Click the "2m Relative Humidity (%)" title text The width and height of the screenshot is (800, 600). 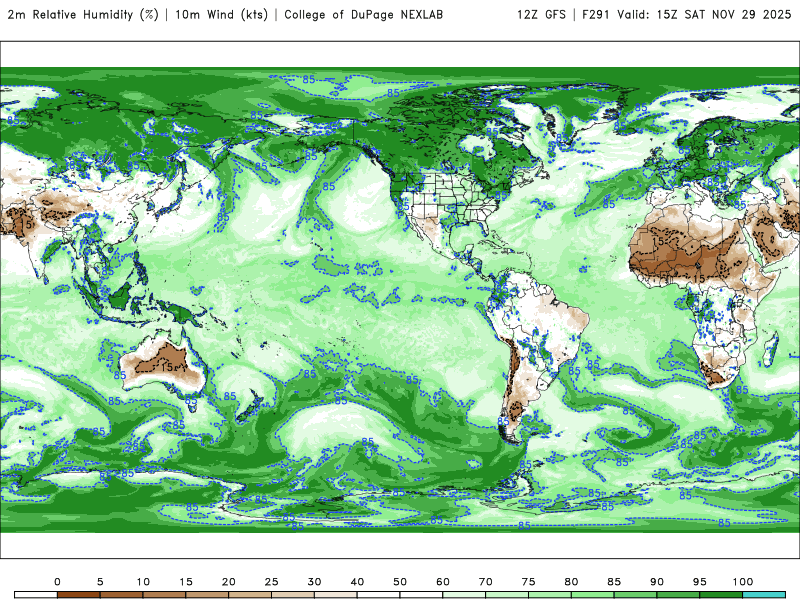tap(83, 15)
